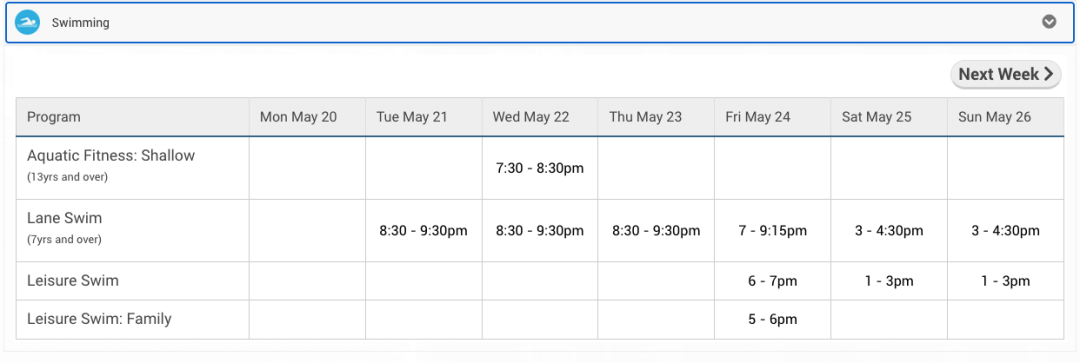Select Friday 7 - 9:15pm Lane Swim slot
Image resolution: width=1080 pixels, height=363 pixels.
click(x=773, y=231)
